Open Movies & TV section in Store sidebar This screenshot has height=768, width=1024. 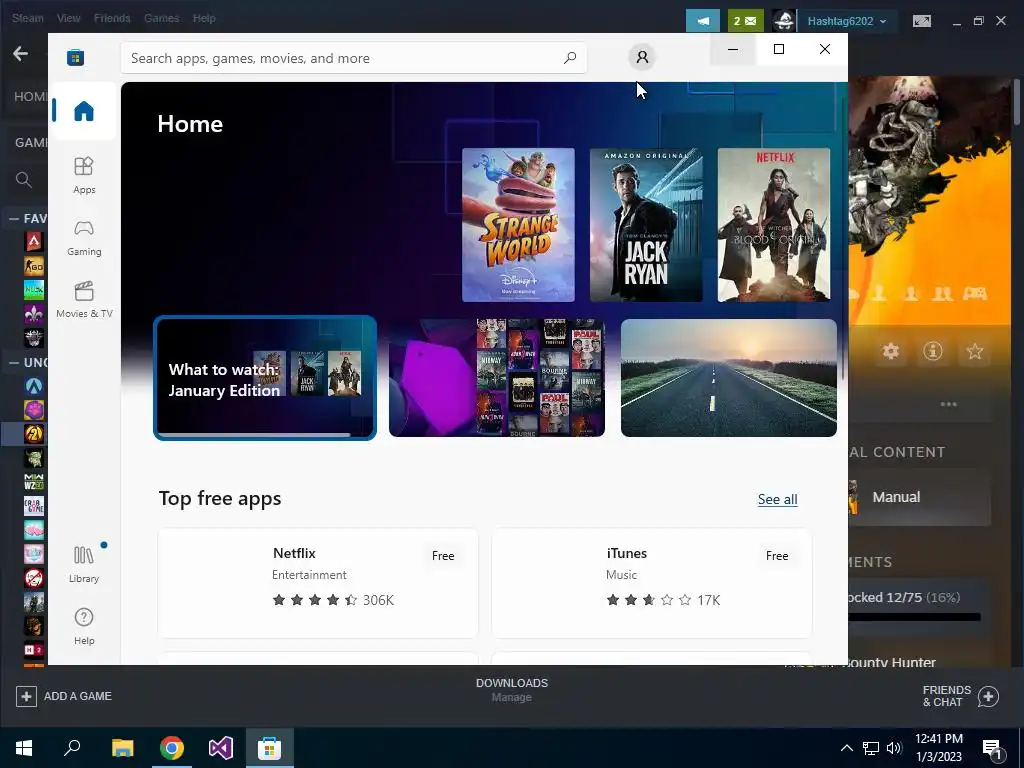[84, 299]
